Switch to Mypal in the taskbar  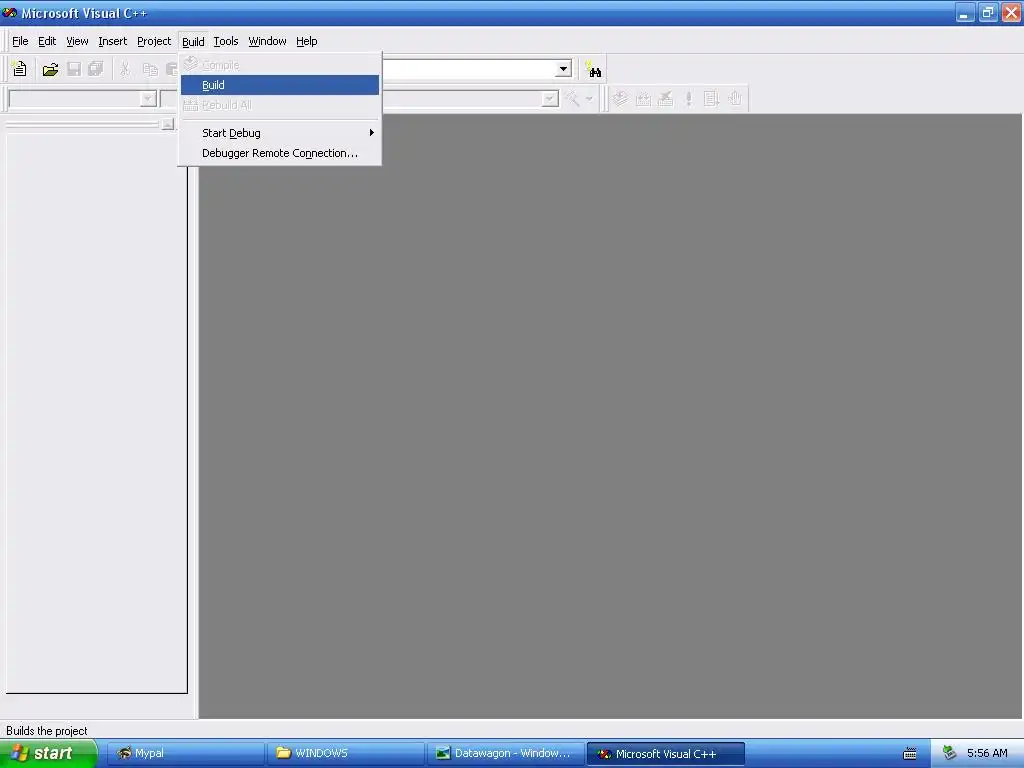pyautogui.click(x=185, y=753)
